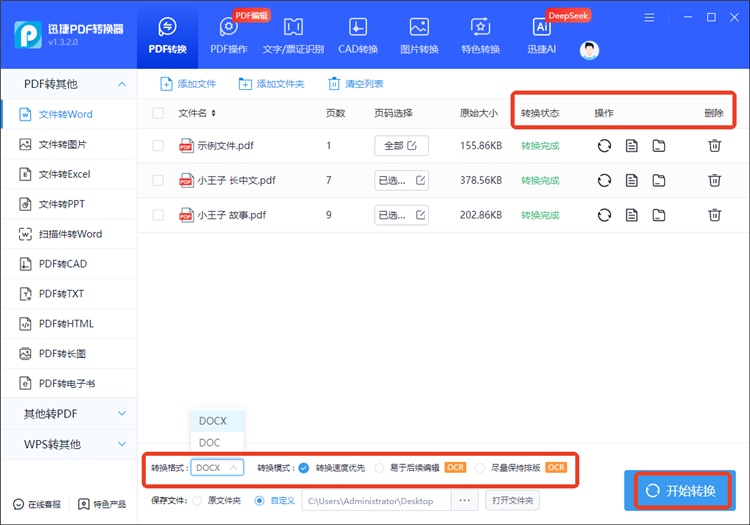
Task: Select 易于后续编辑 radio button
Action: [x=379, y=468]
